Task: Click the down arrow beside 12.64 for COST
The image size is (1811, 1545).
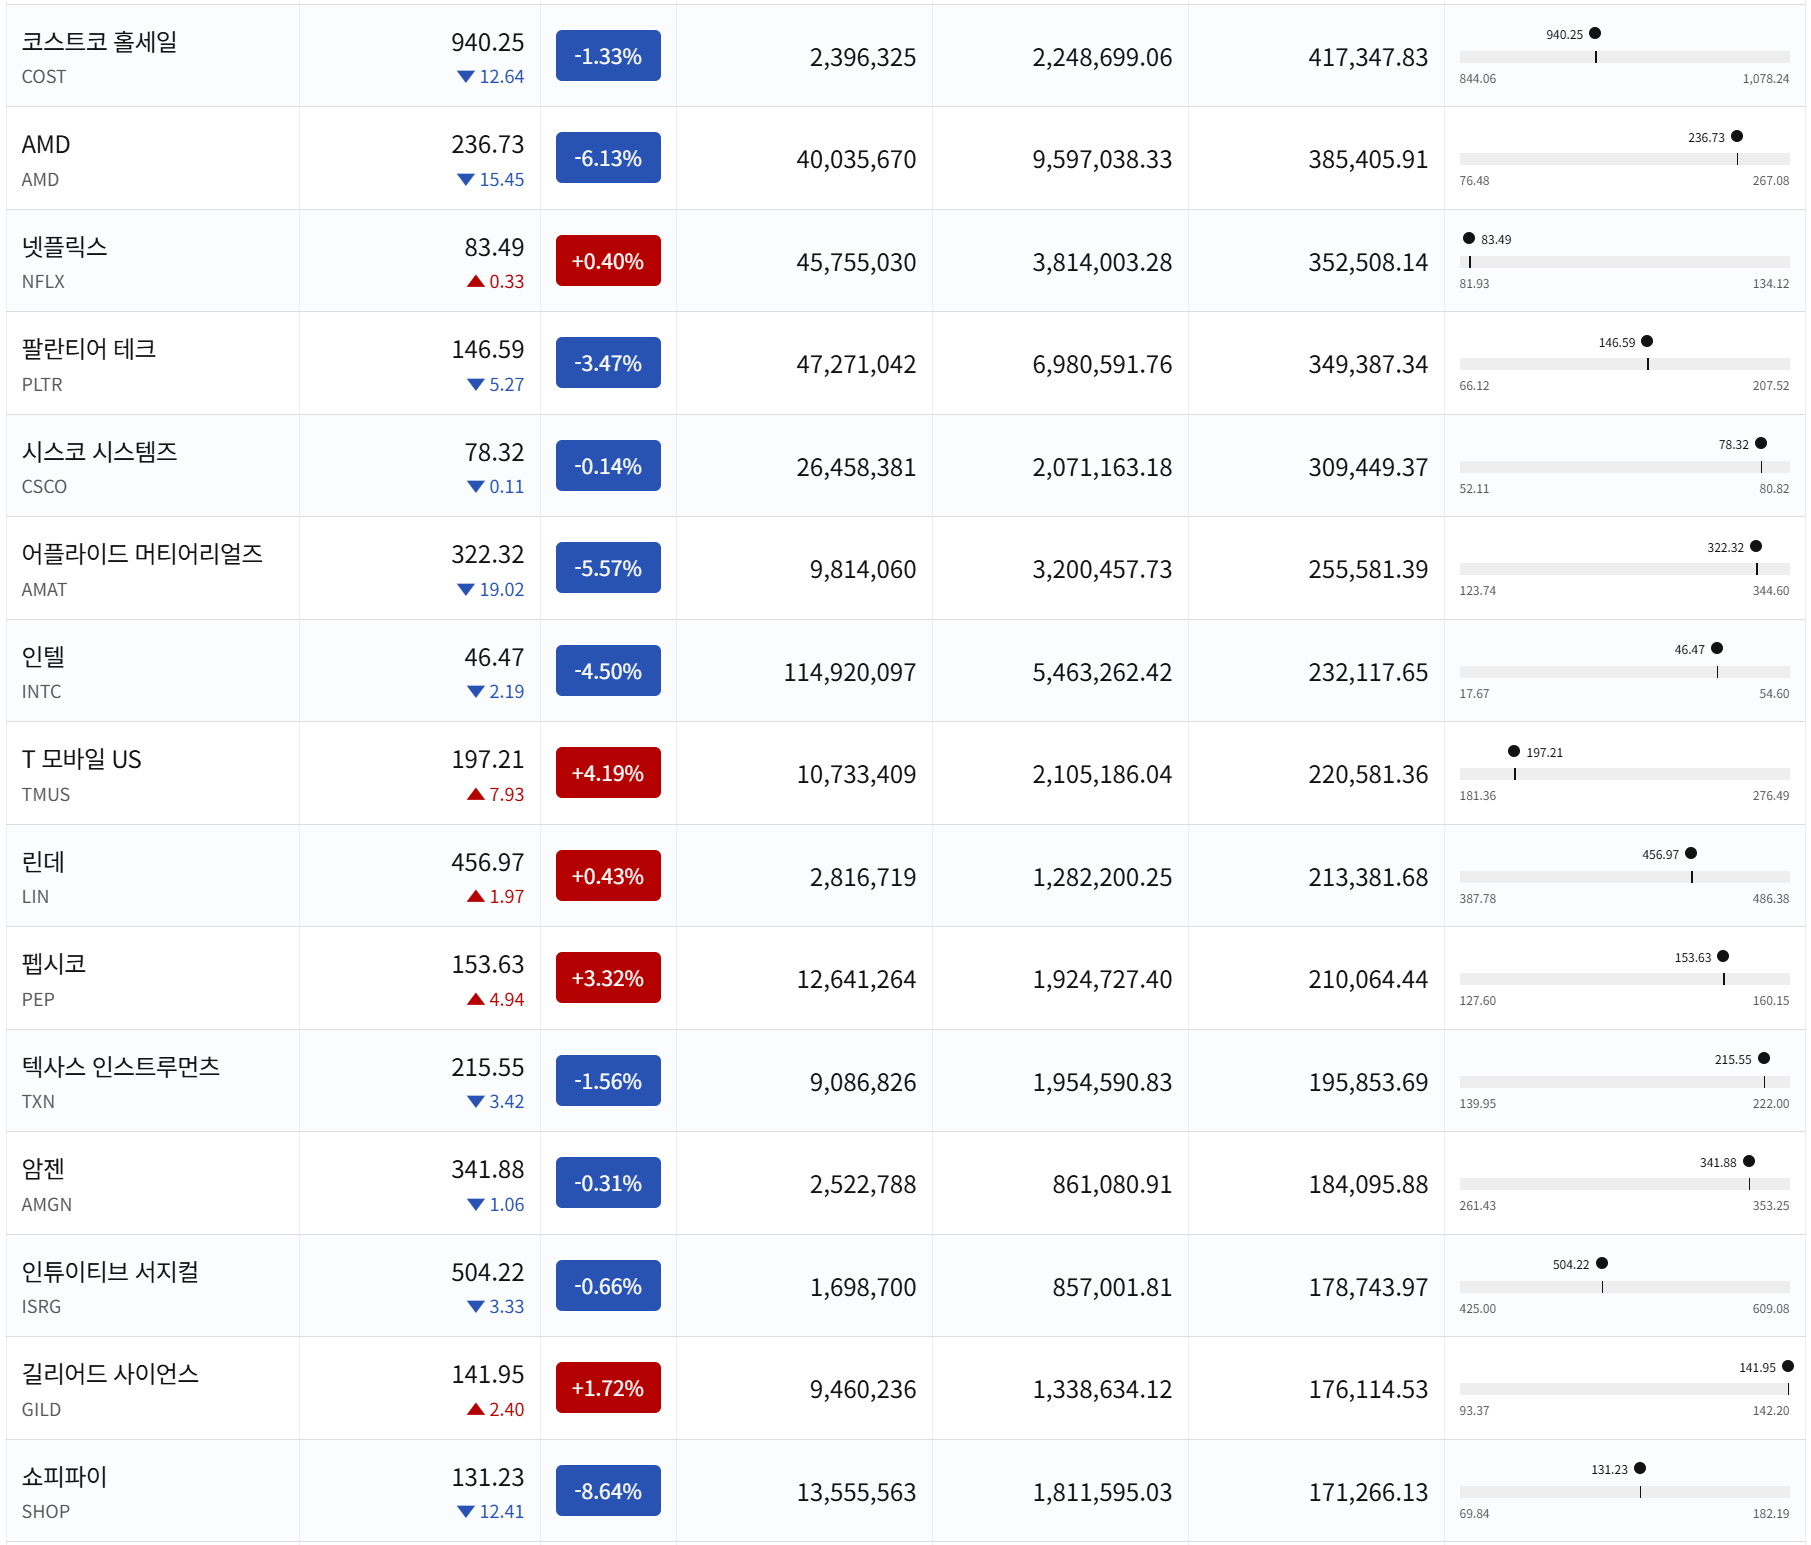Action: click(465, 77)
